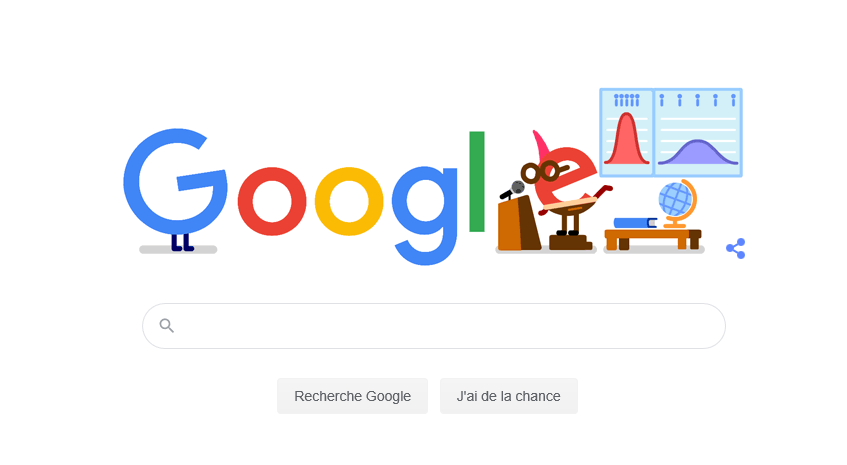The height and width of the screenshot is (465, 847).
Task: Click the red letter e wearing glasses
Action: pyautogui.click(x=564, y=176)
